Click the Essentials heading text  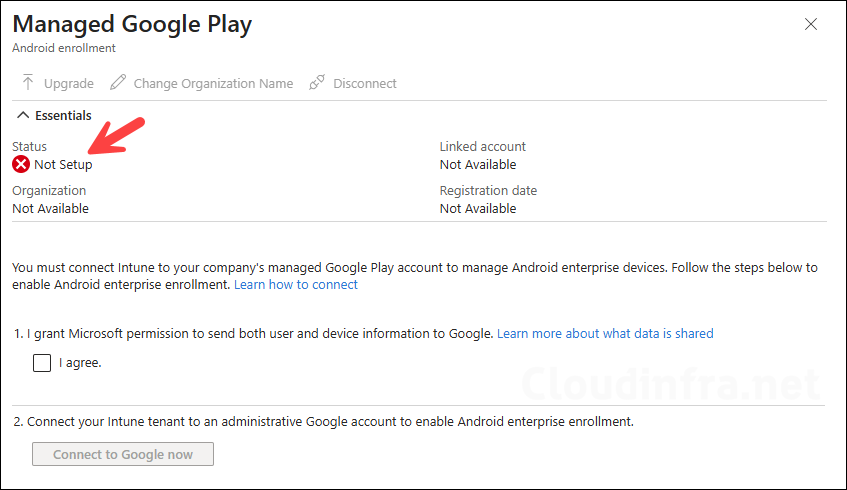63,116
